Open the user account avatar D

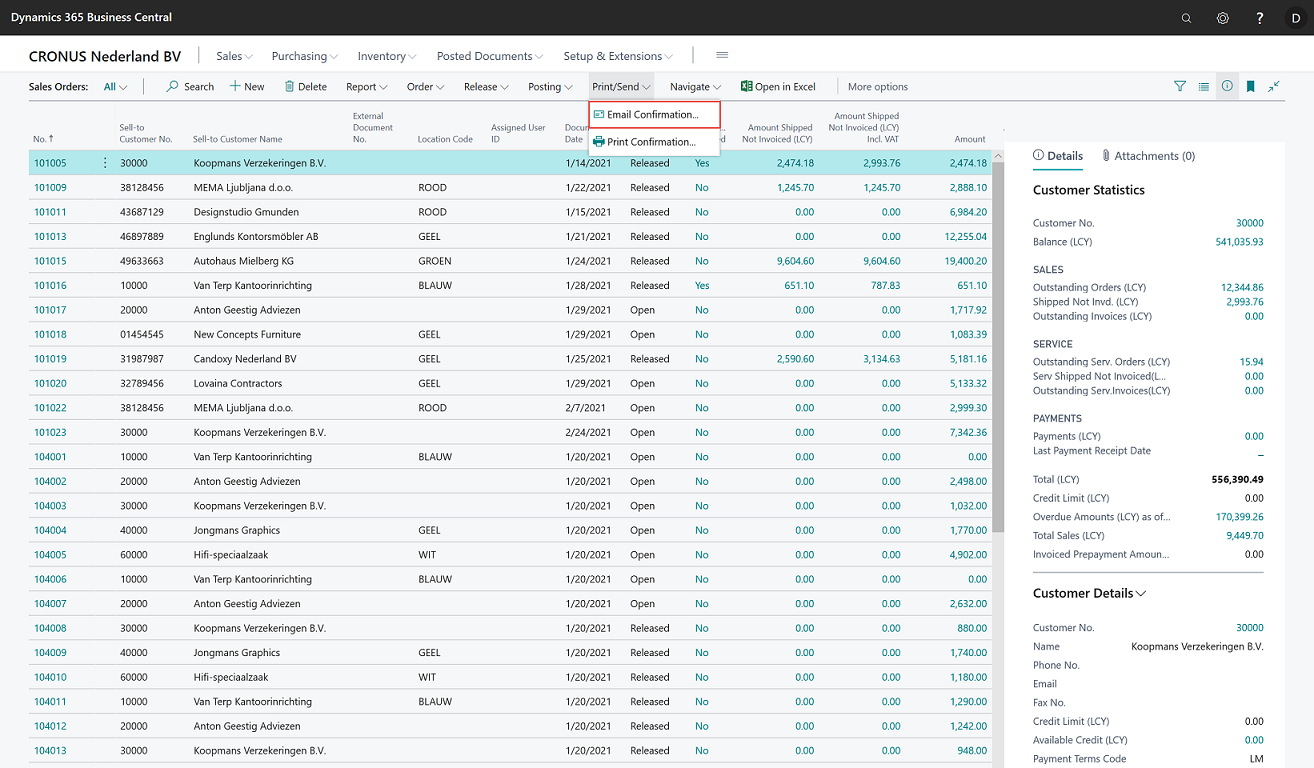click(1296, 18)
